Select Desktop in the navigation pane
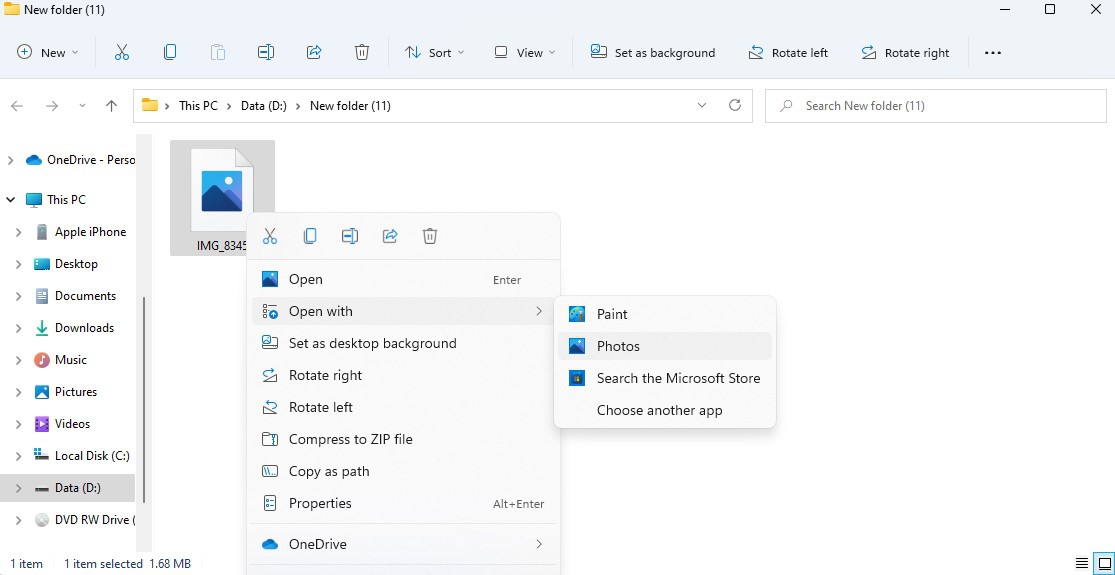Viewport: 1115px width, 575px height. pos(76,264)
